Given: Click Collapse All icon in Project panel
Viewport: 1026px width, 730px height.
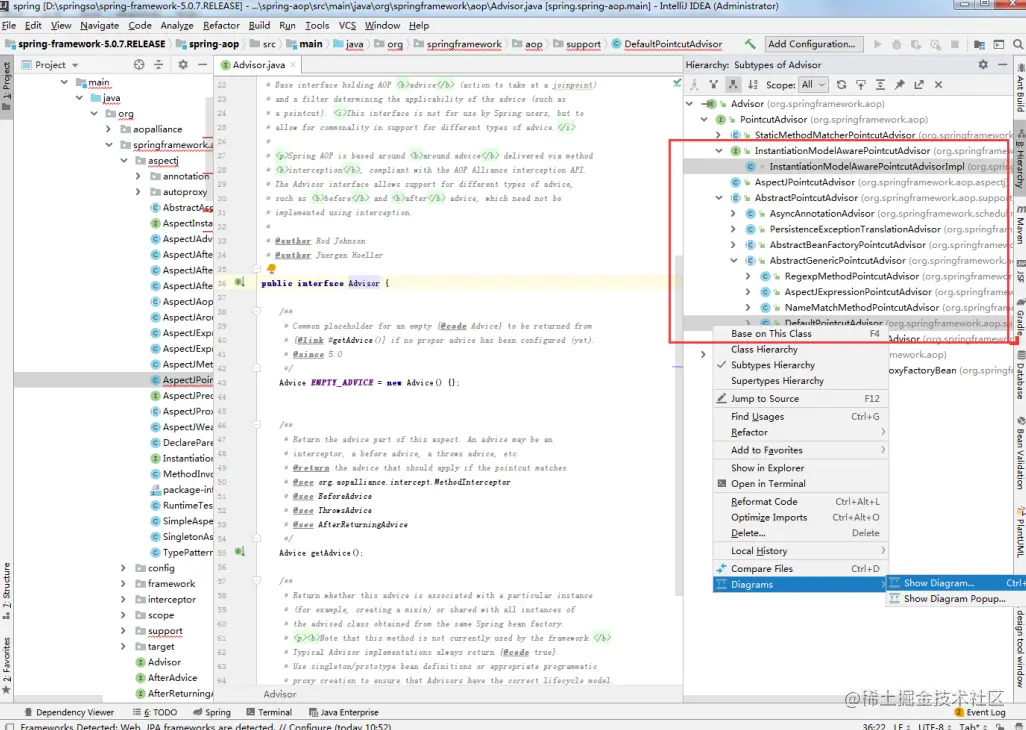Looking at the screenshot, I should pyautogui.click(x=158, y=64).
